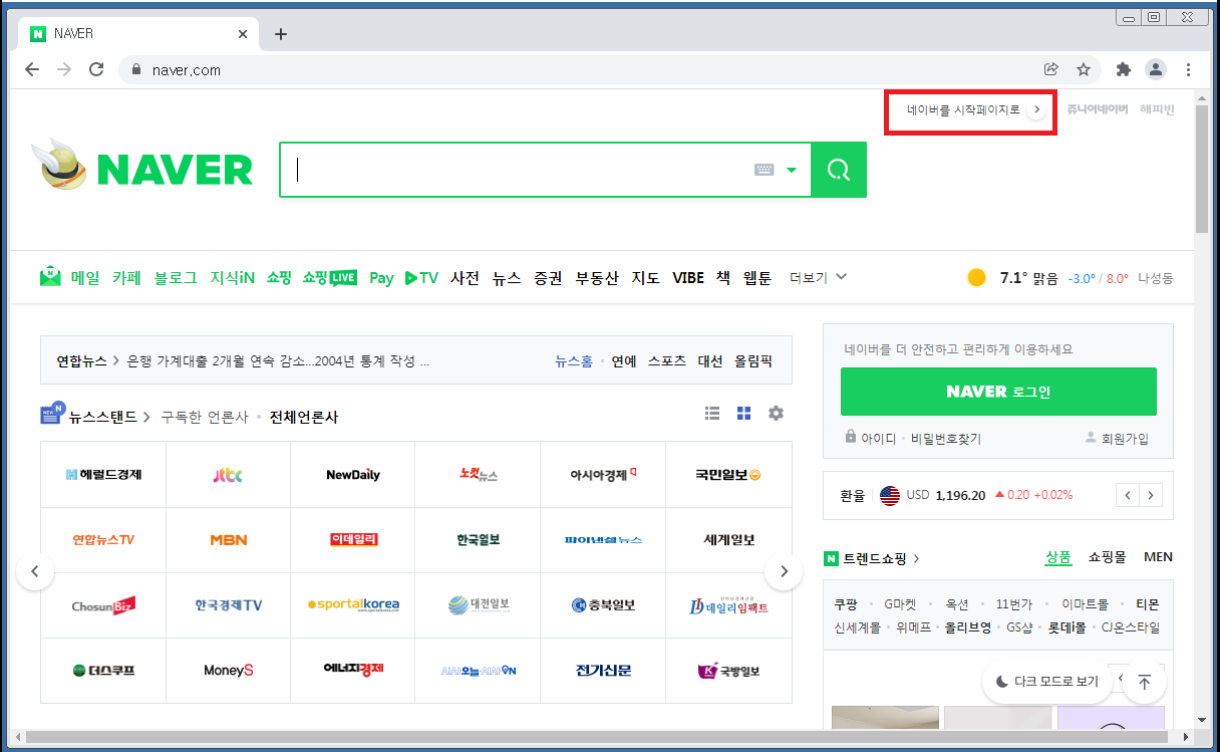Switch newsstand to list view icon
Screen dimensions: 1220x752
pos(712,413)
